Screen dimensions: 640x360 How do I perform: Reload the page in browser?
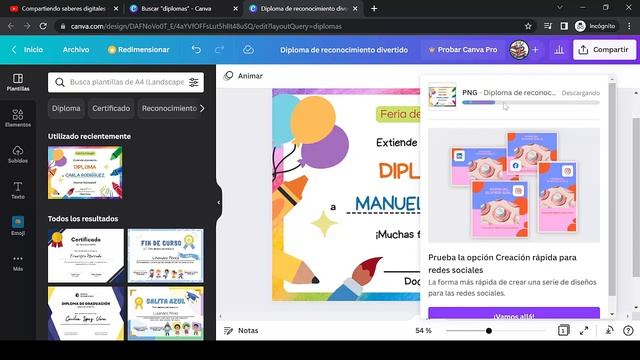[x=43, y=26]
